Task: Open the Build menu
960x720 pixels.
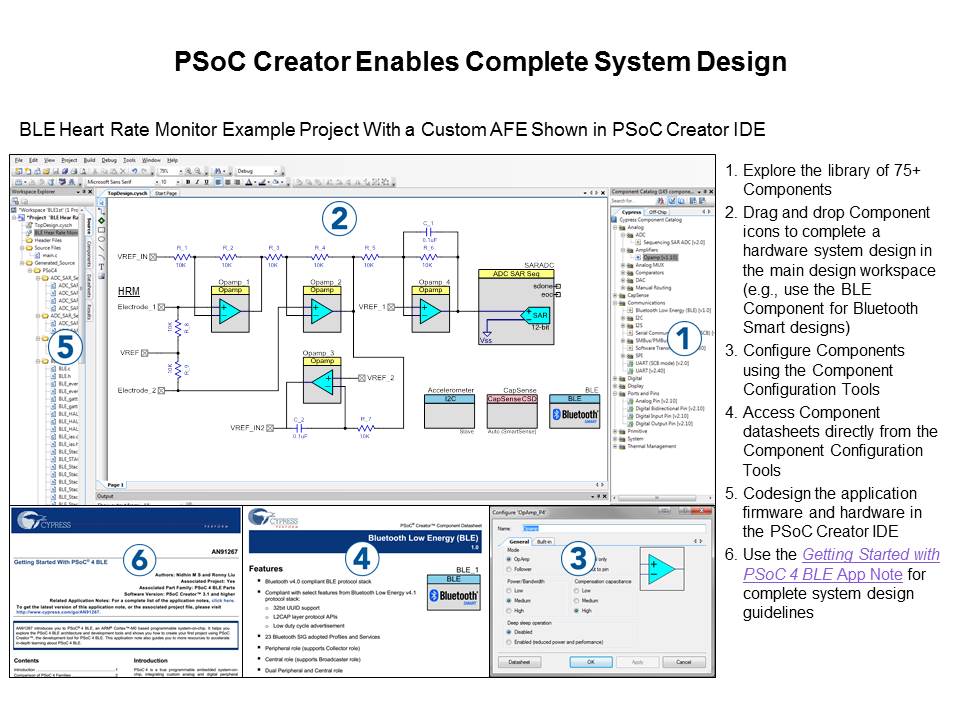Action: click(x=89, y=160)
